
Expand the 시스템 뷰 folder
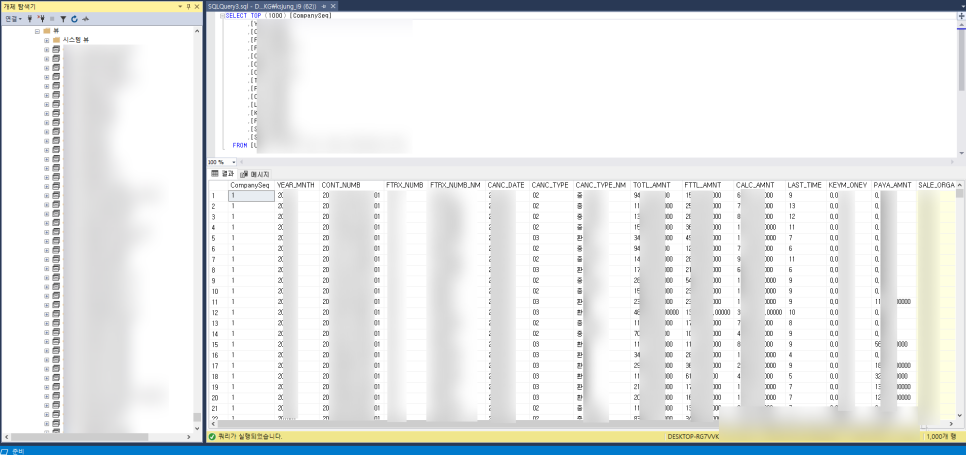[46, 40]
